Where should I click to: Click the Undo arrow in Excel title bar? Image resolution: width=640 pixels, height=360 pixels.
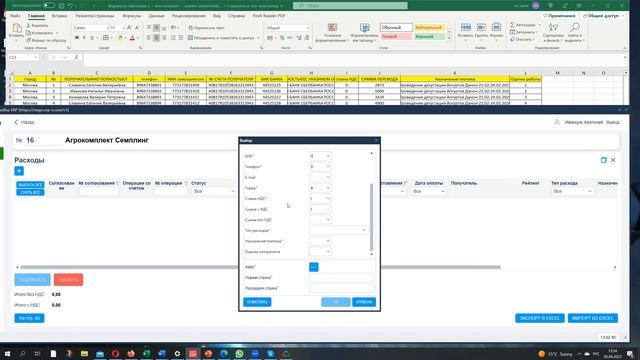point(70,6)
